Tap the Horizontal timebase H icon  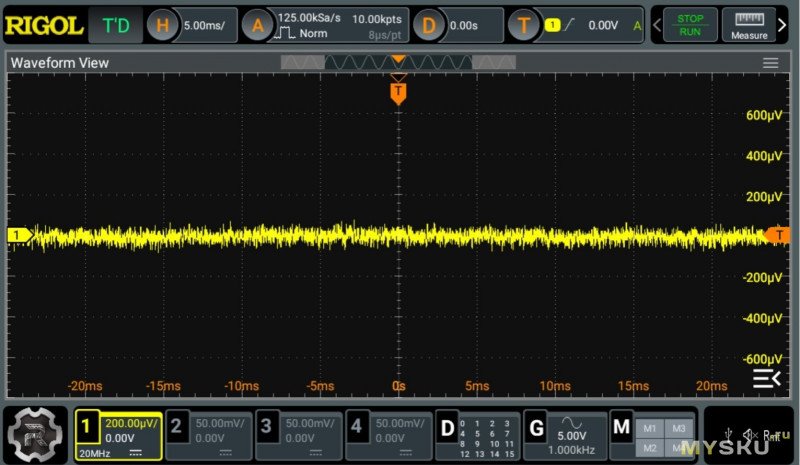164,25
